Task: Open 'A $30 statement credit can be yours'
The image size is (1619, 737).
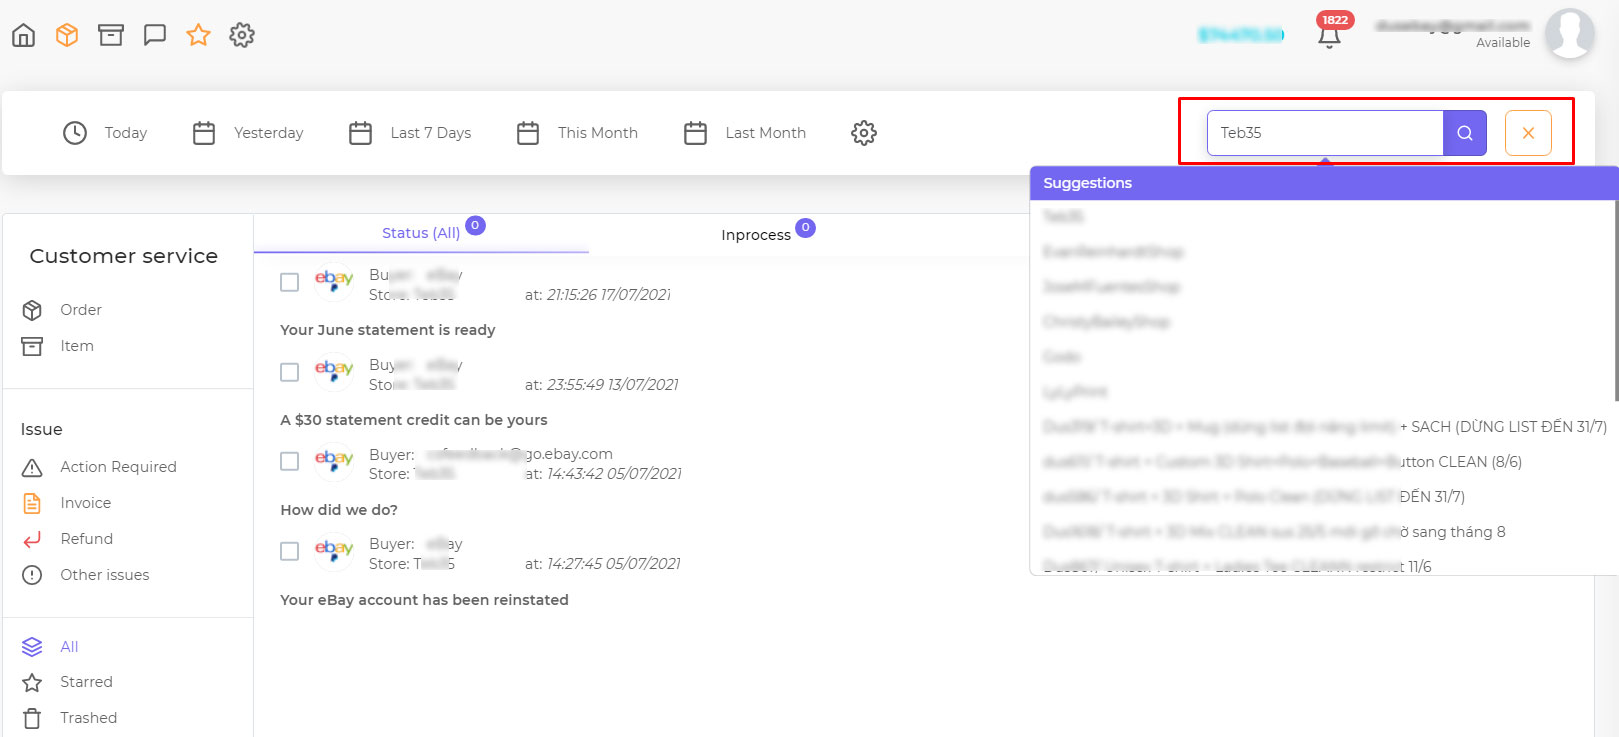Action: (414, 420)
